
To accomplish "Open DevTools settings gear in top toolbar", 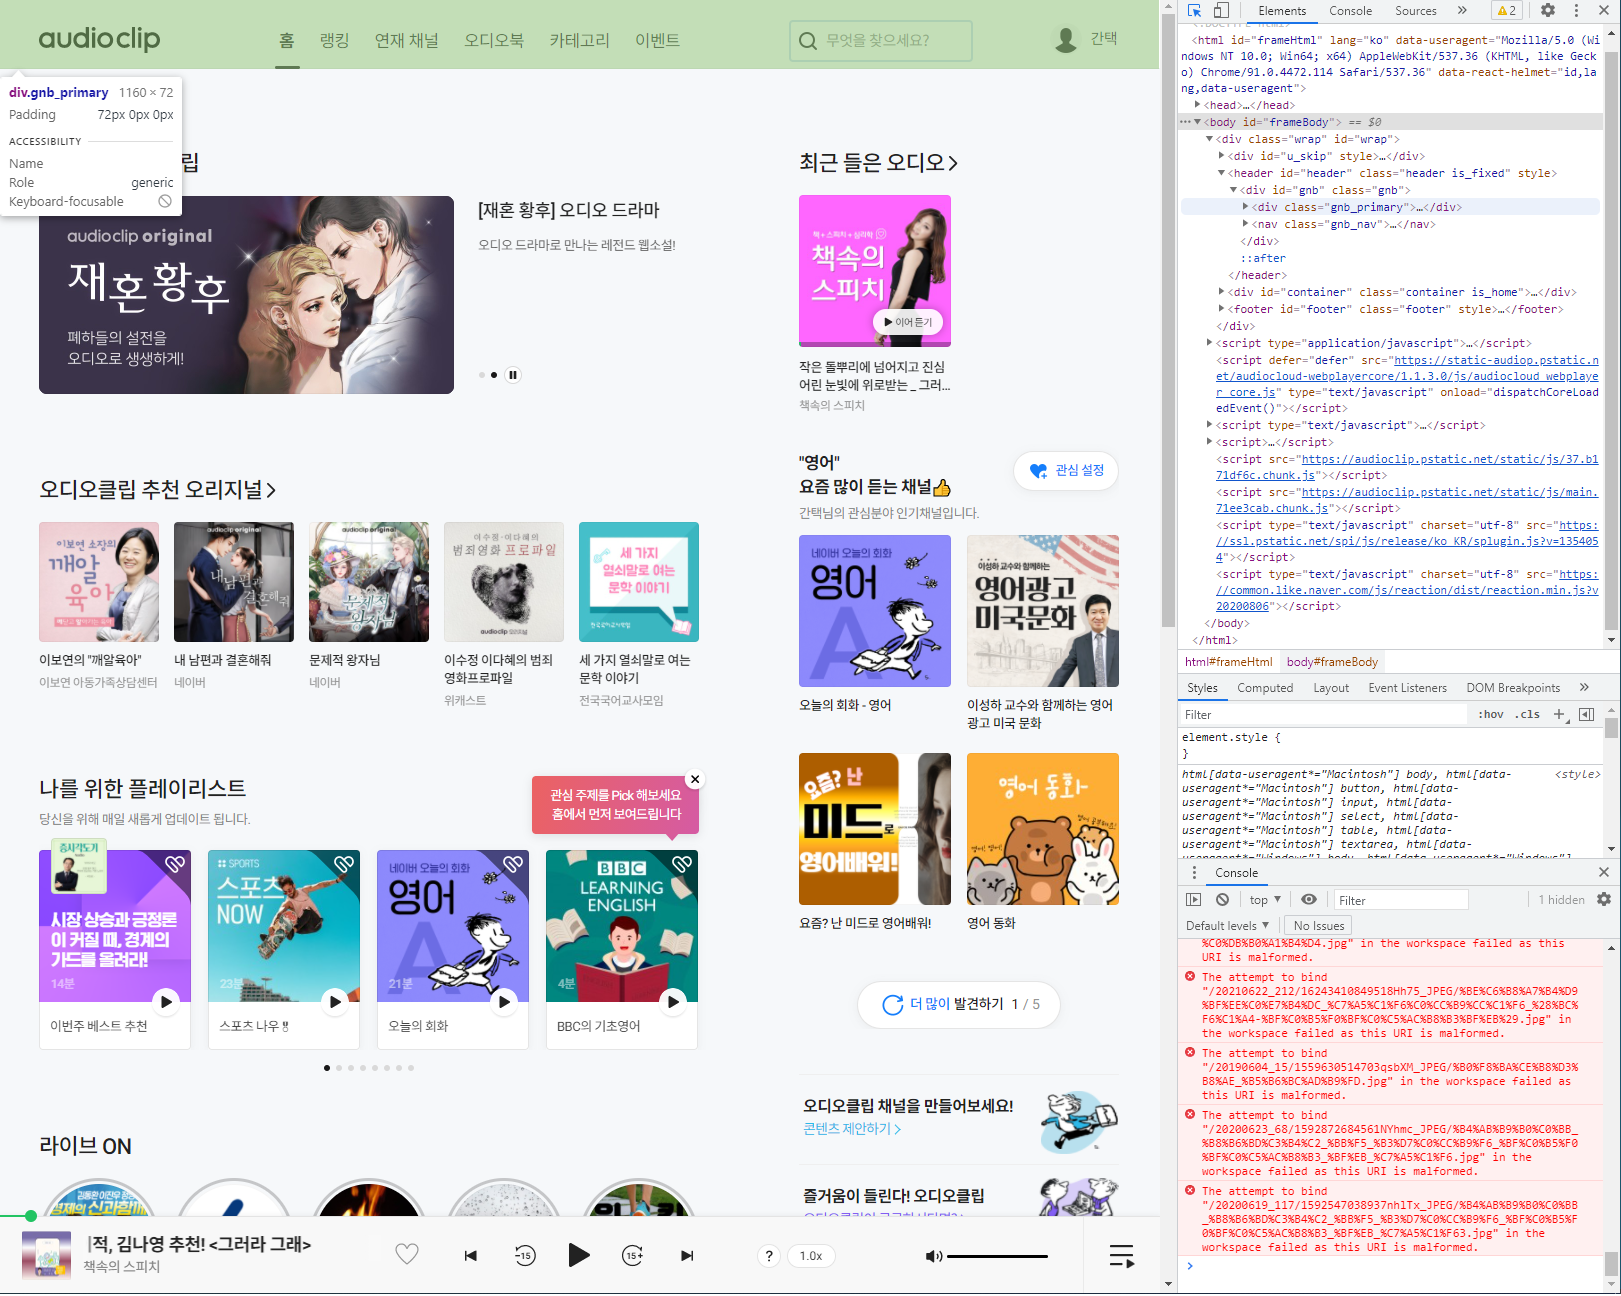I will pyautogui.click(x=1548, y=11).
